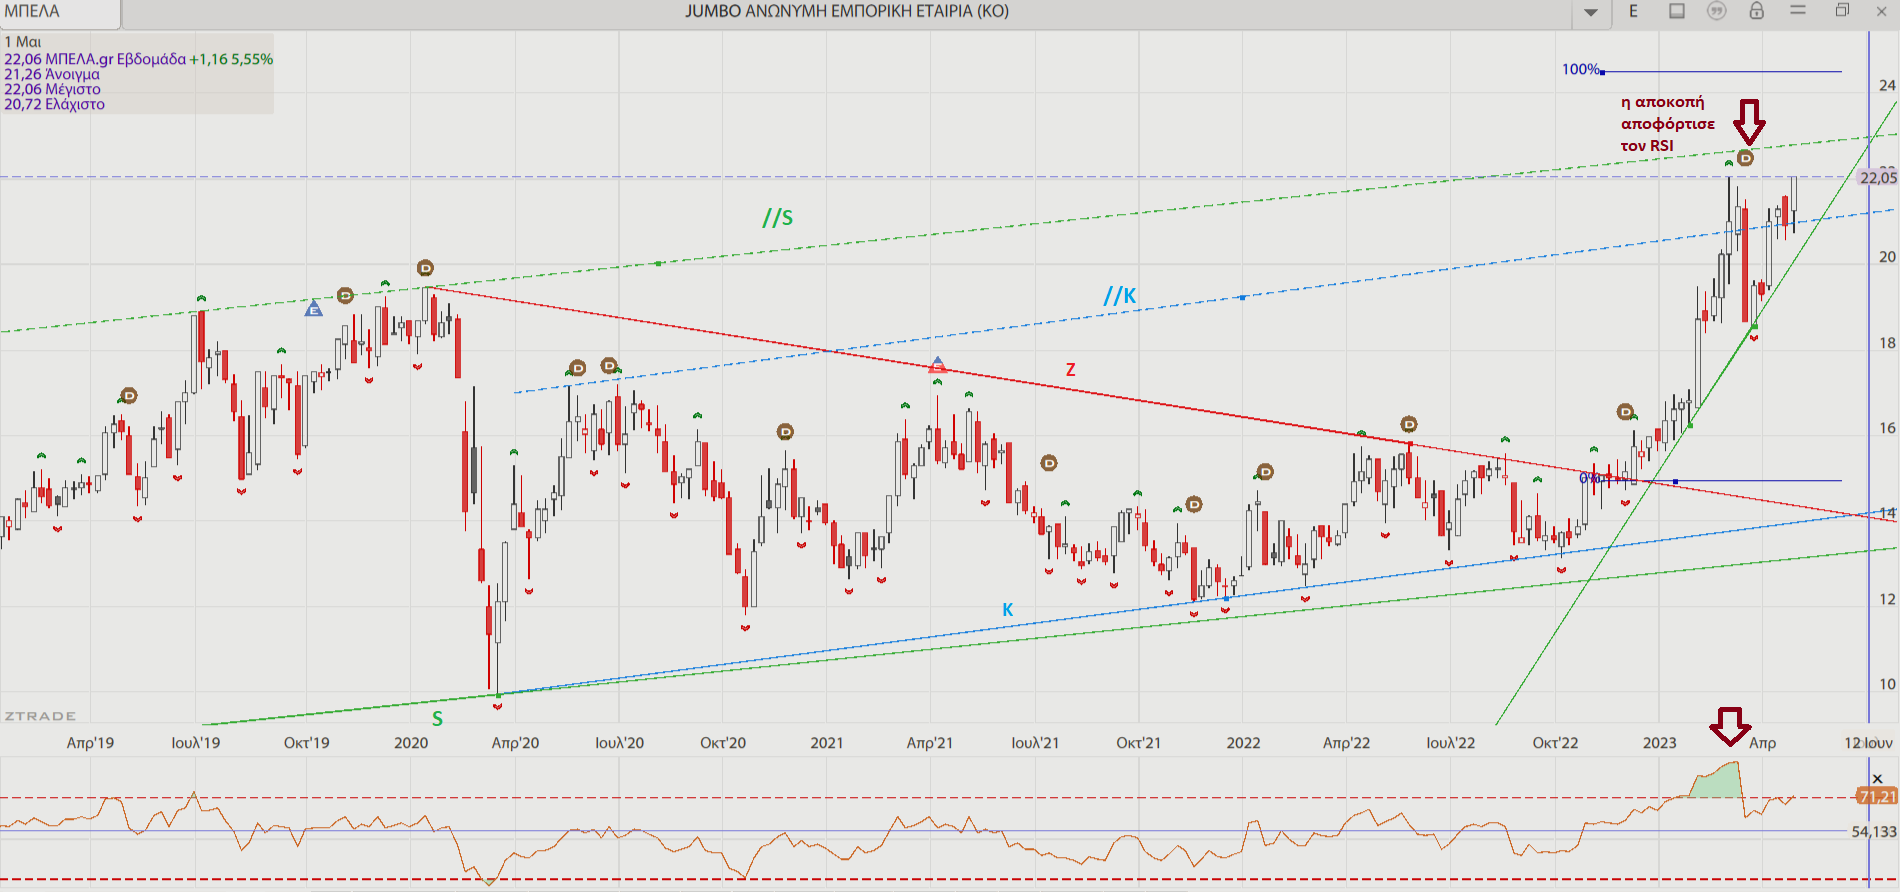The image size is (1900, 892).
Task: Select the green S label near 2020
Action: pyautogui.click(x=437, y=718)
